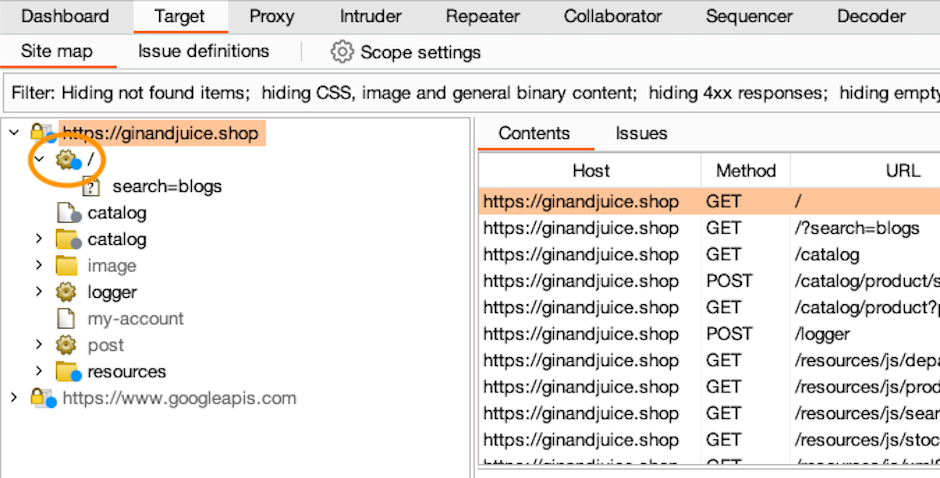The image size is (940, 478).
Task: Select the GET /catalog request row
Action: [x=709, y=254]
